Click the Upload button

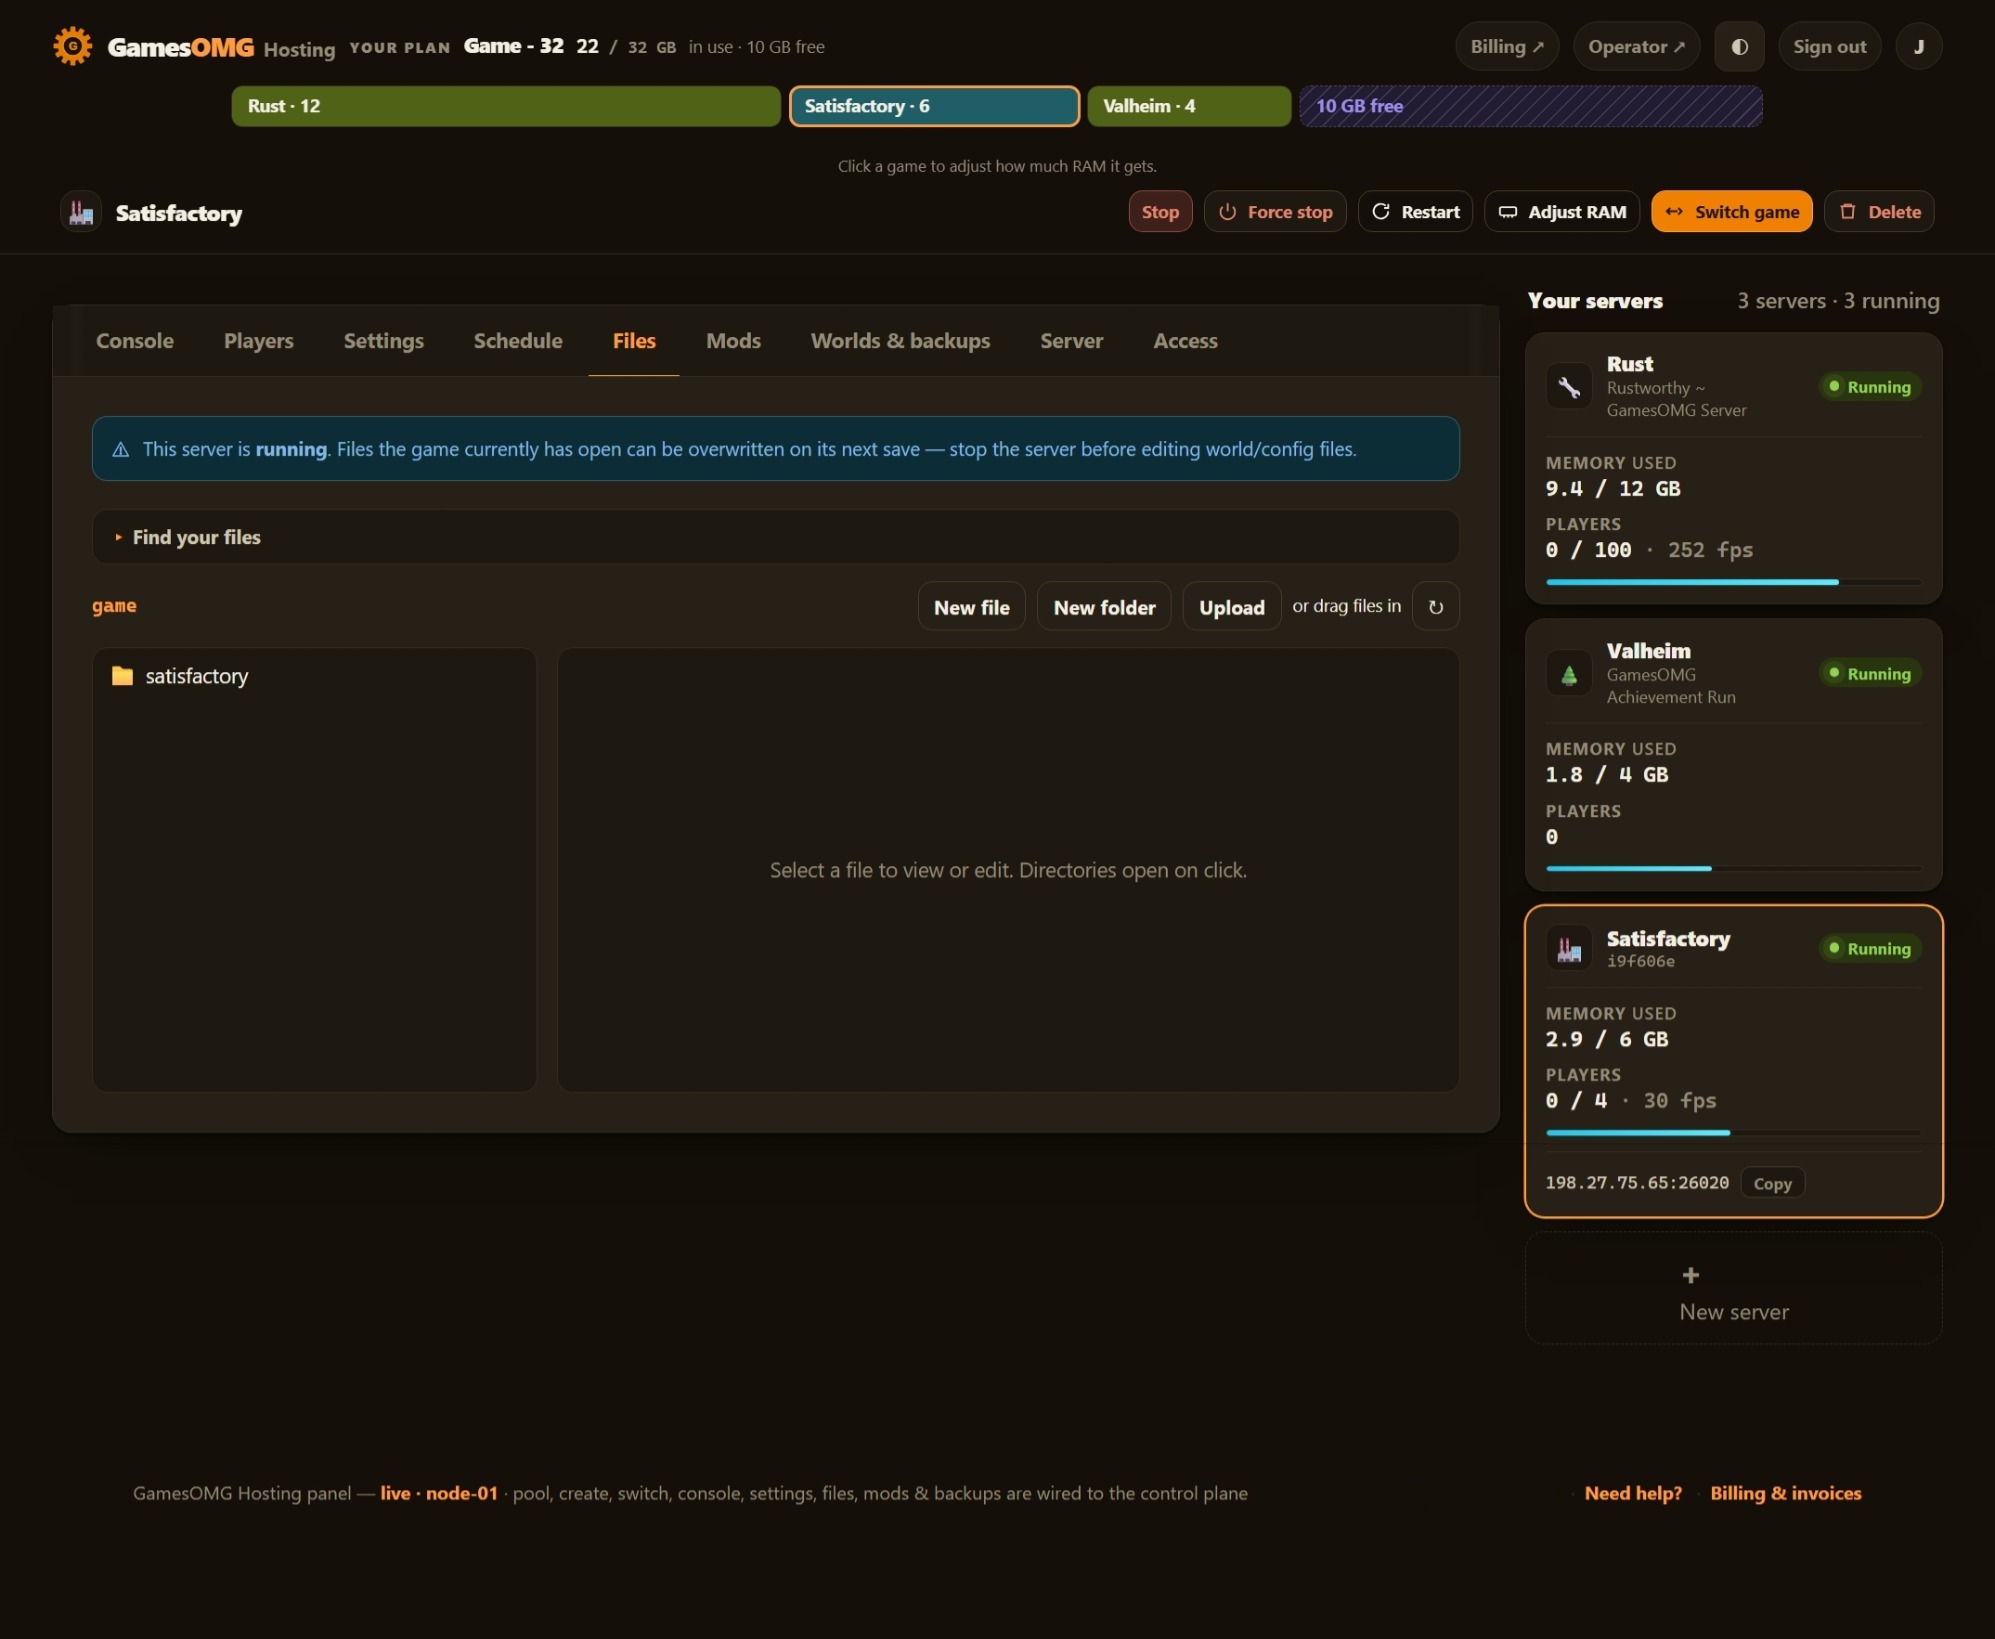(1231, 607)
